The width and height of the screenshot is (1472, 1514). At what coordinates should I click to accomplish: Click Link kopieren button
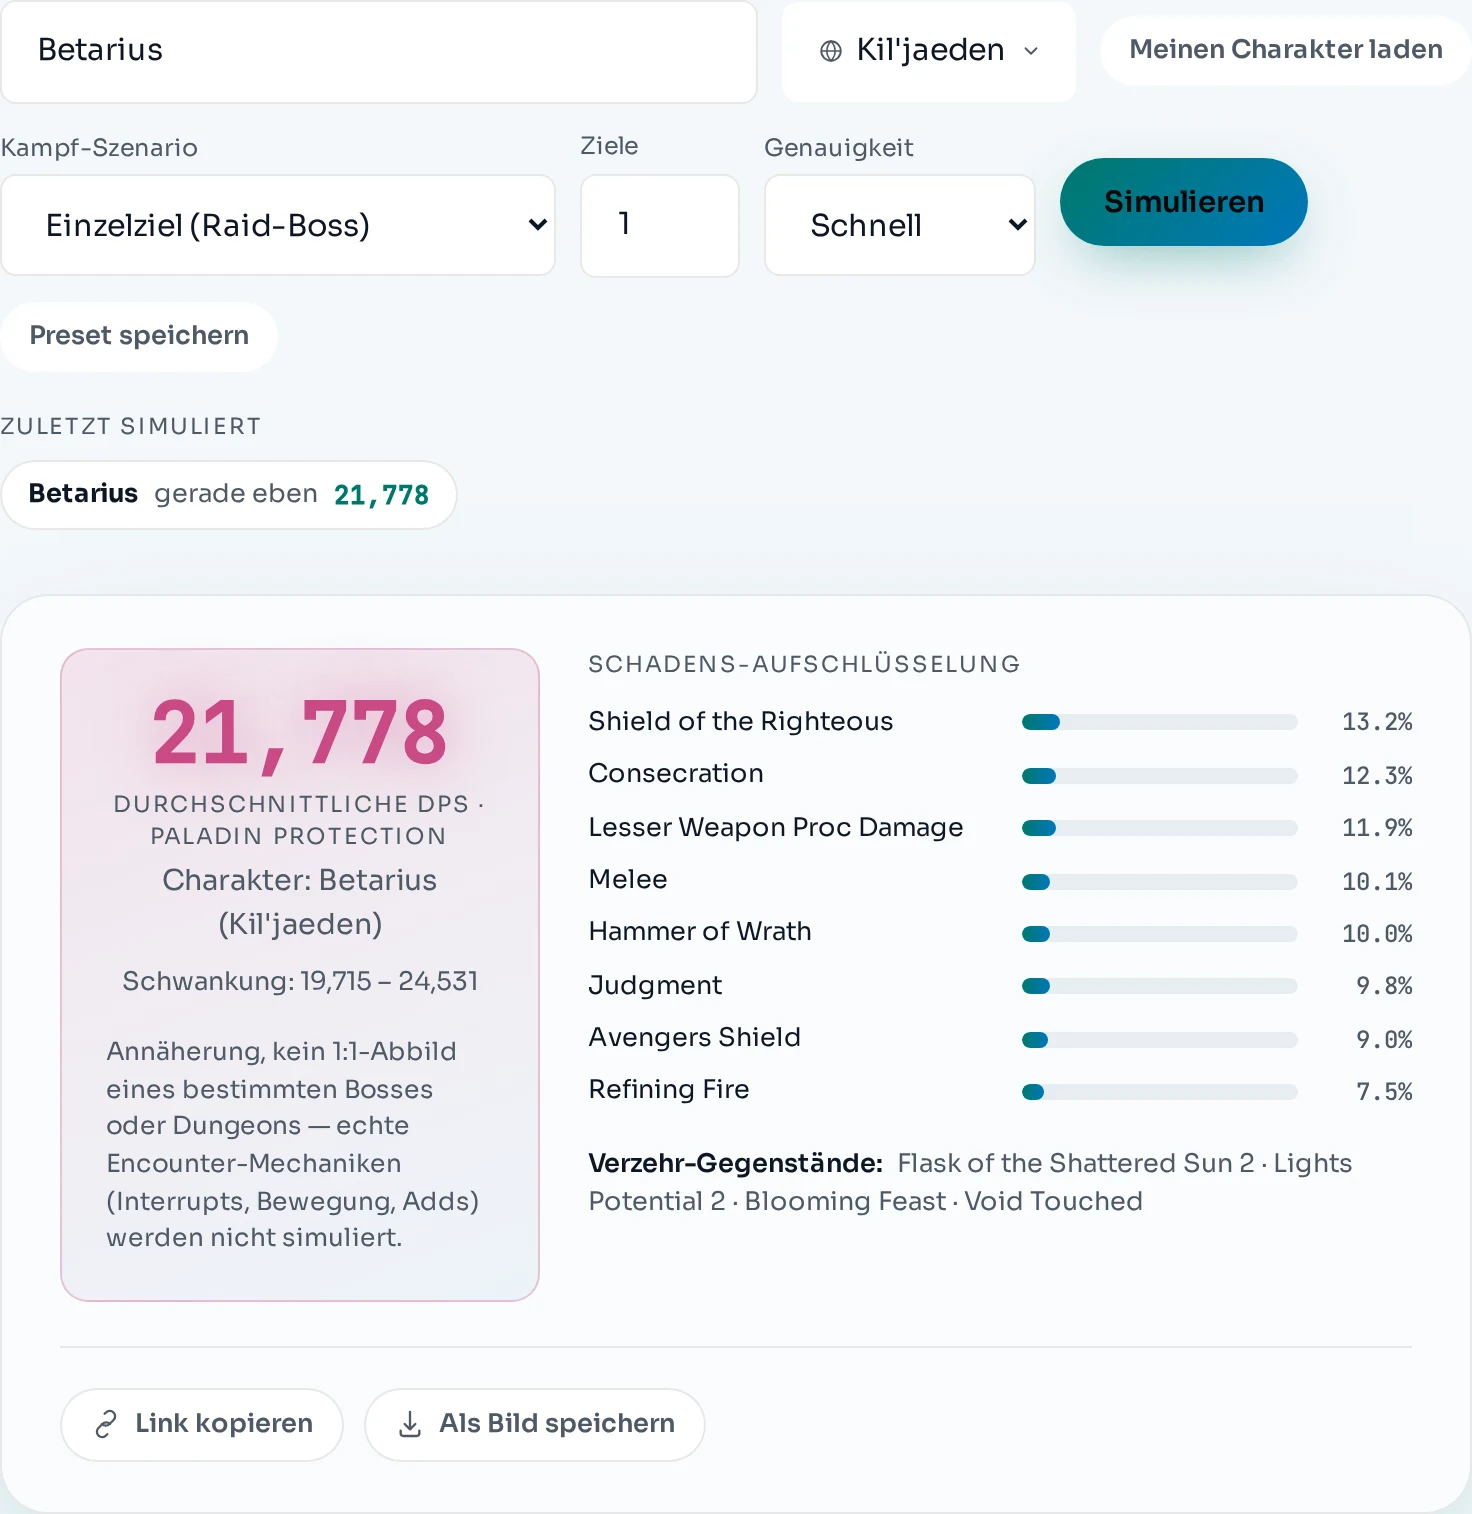202,1424
